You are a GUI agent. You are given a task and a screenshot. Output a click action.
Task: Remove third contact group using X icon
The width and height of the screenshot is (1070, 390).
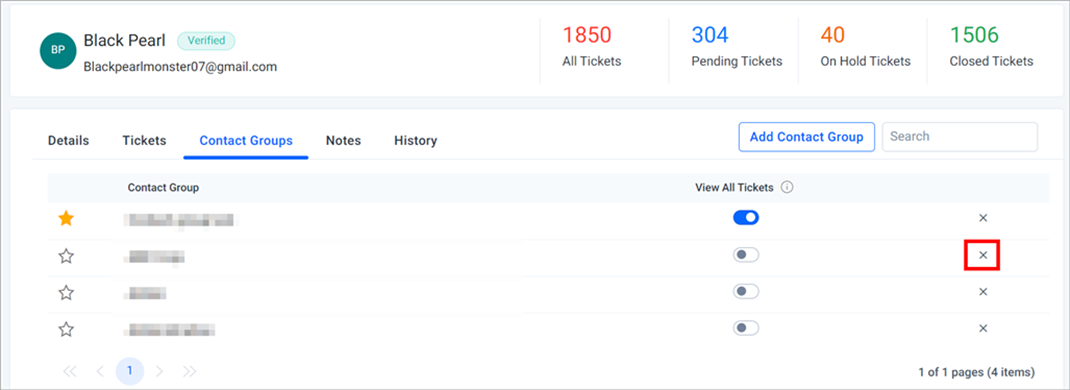[983, 292]
